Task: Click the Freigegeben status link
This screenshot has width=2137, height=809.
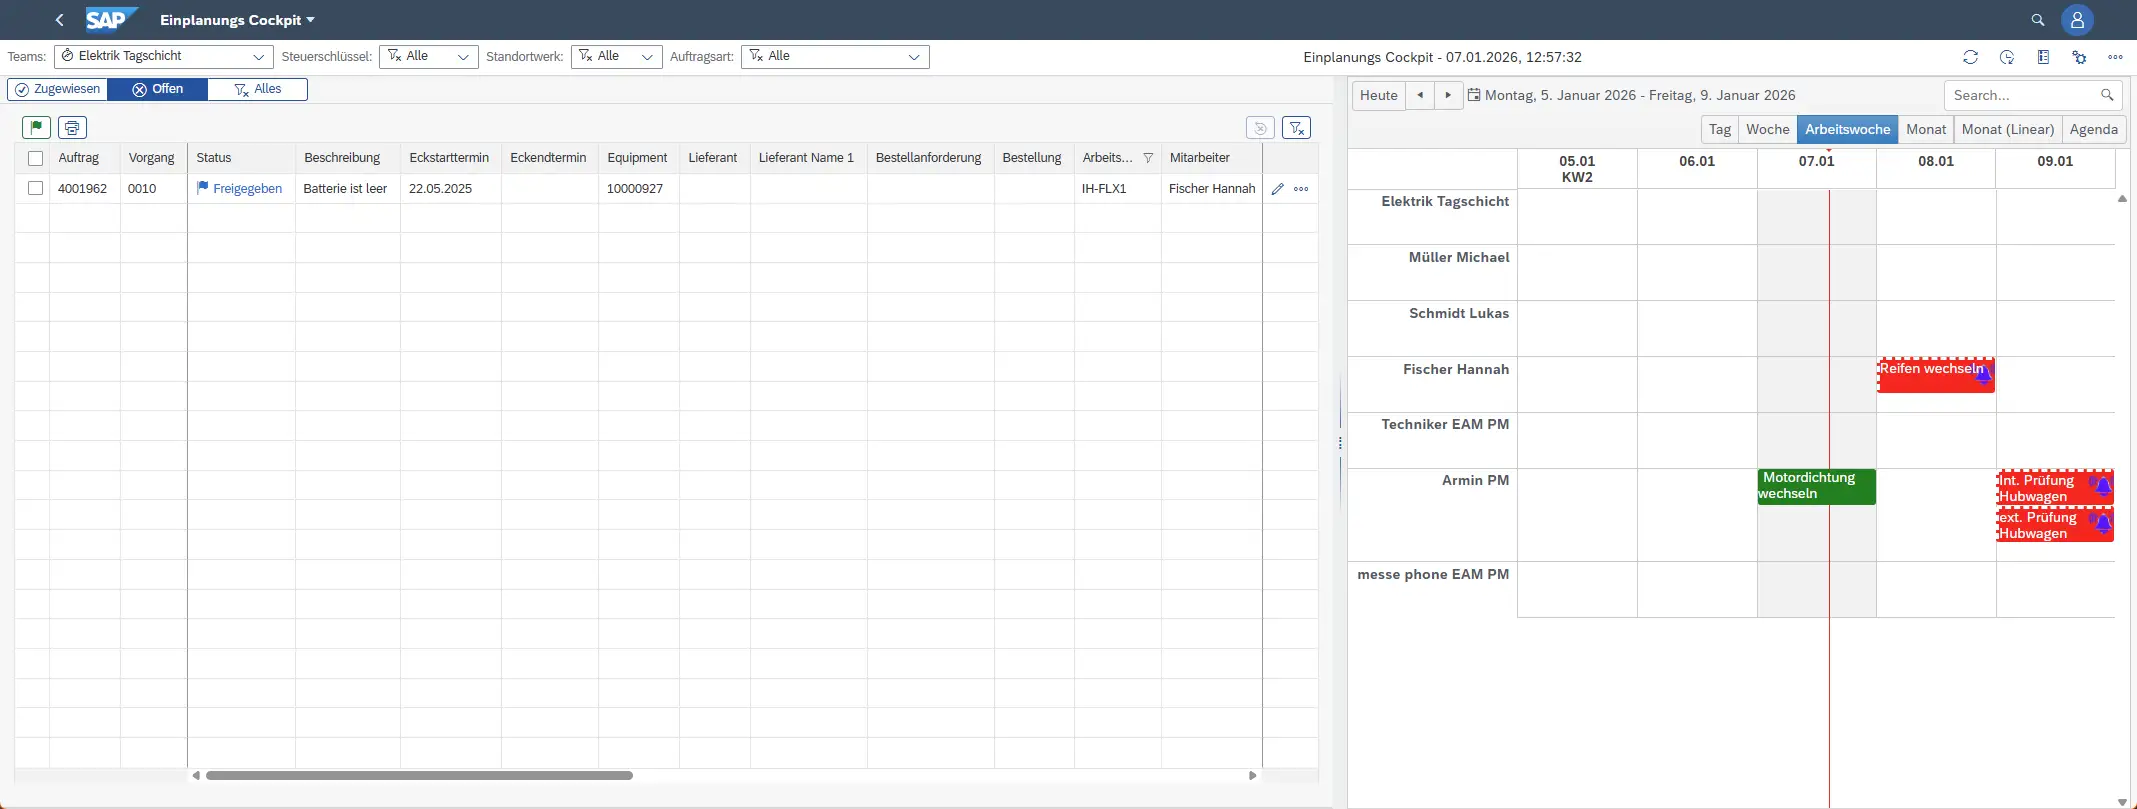Action: point(247,189)
